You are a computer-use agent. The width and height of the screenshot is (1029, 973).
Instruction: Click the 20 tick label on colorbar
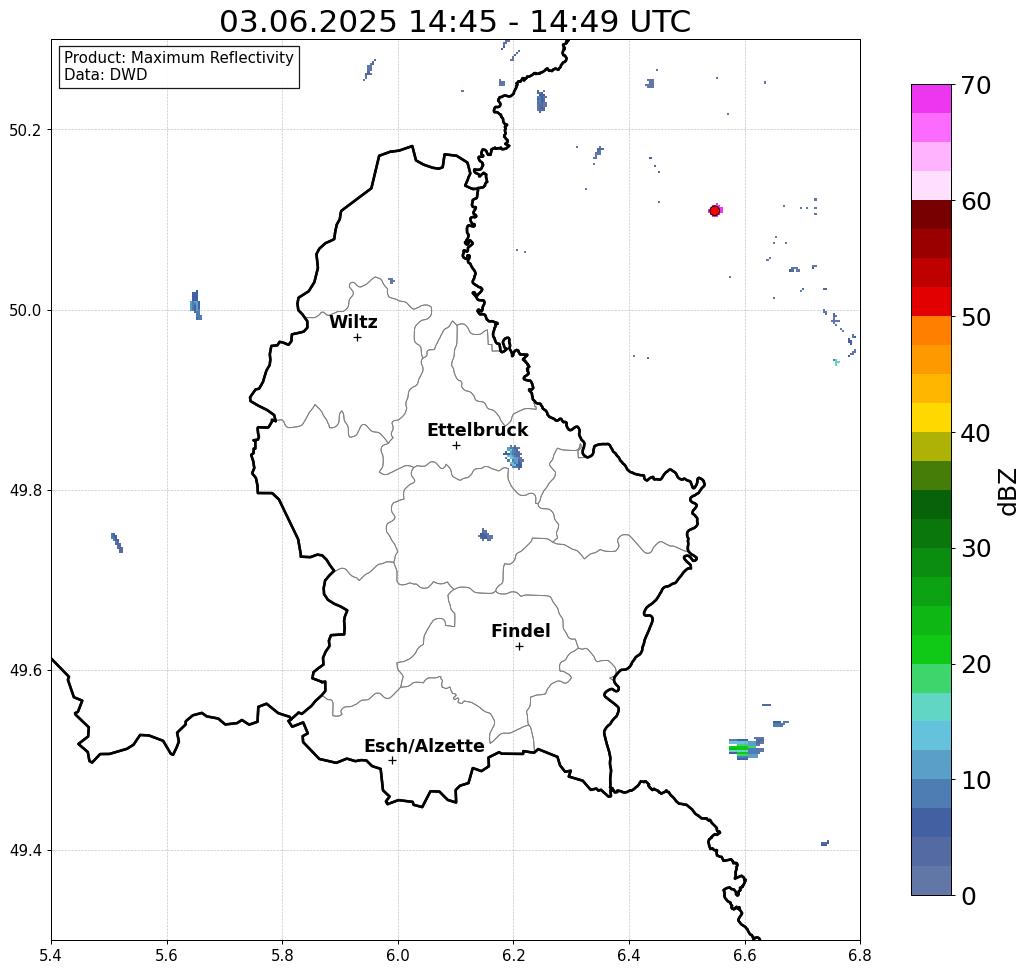coord(976,665)
